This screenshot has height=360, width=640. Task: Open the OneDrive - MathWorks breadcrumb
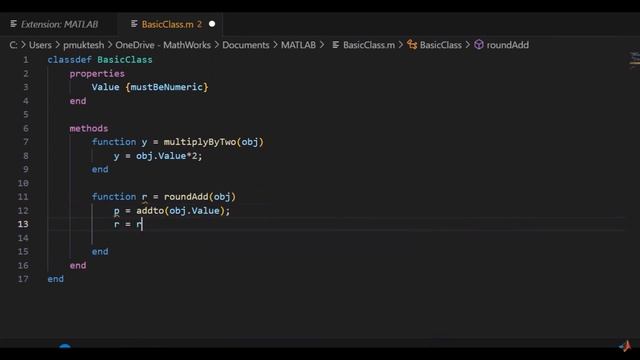click(163, 45)
